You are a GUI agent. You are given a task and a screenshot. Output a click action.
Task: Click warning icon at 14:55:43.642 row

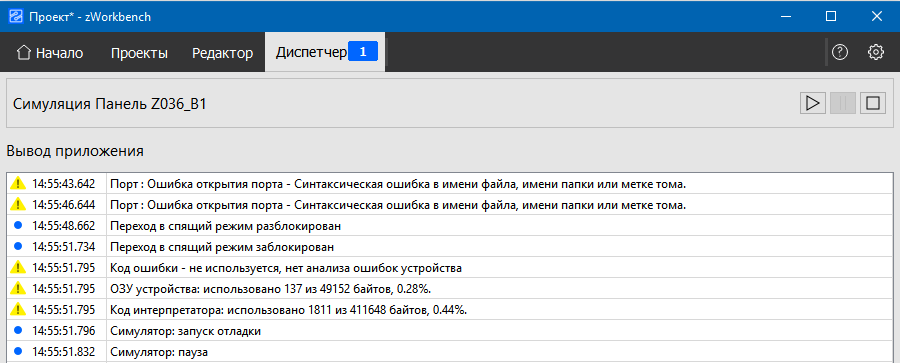pyautogui.click(x=18, y=184)
